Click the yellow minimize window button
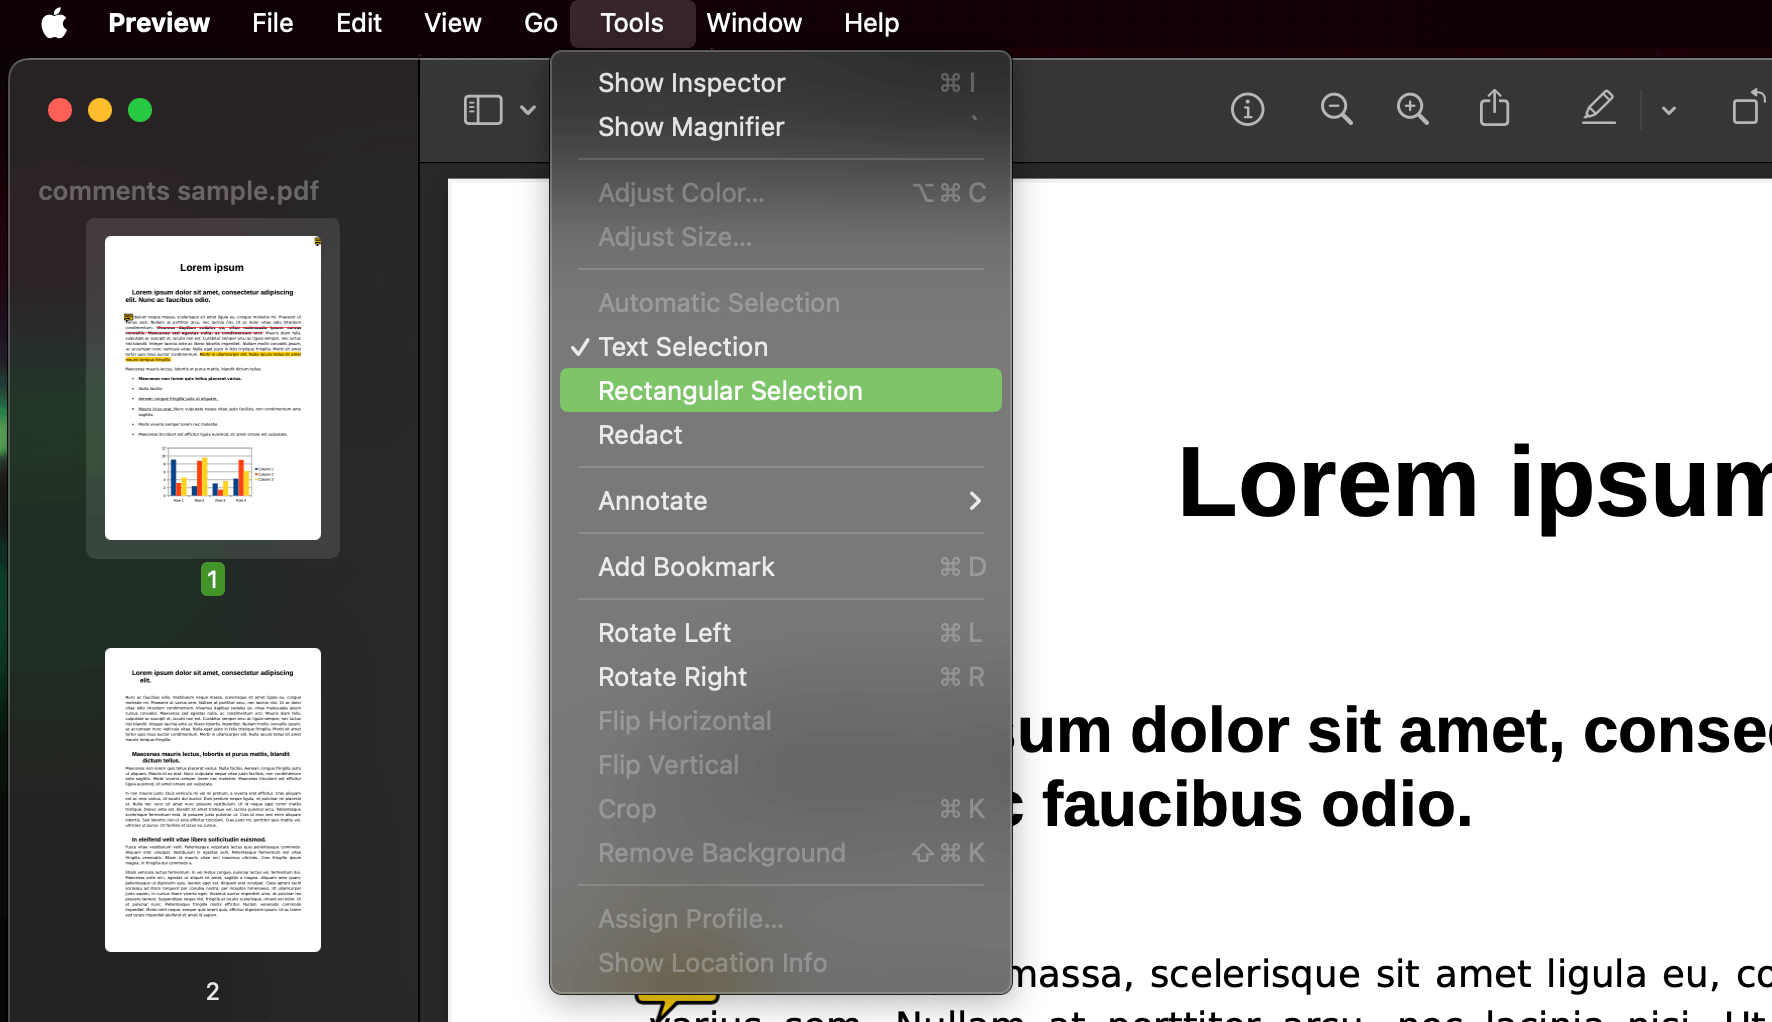 point(100,110)
